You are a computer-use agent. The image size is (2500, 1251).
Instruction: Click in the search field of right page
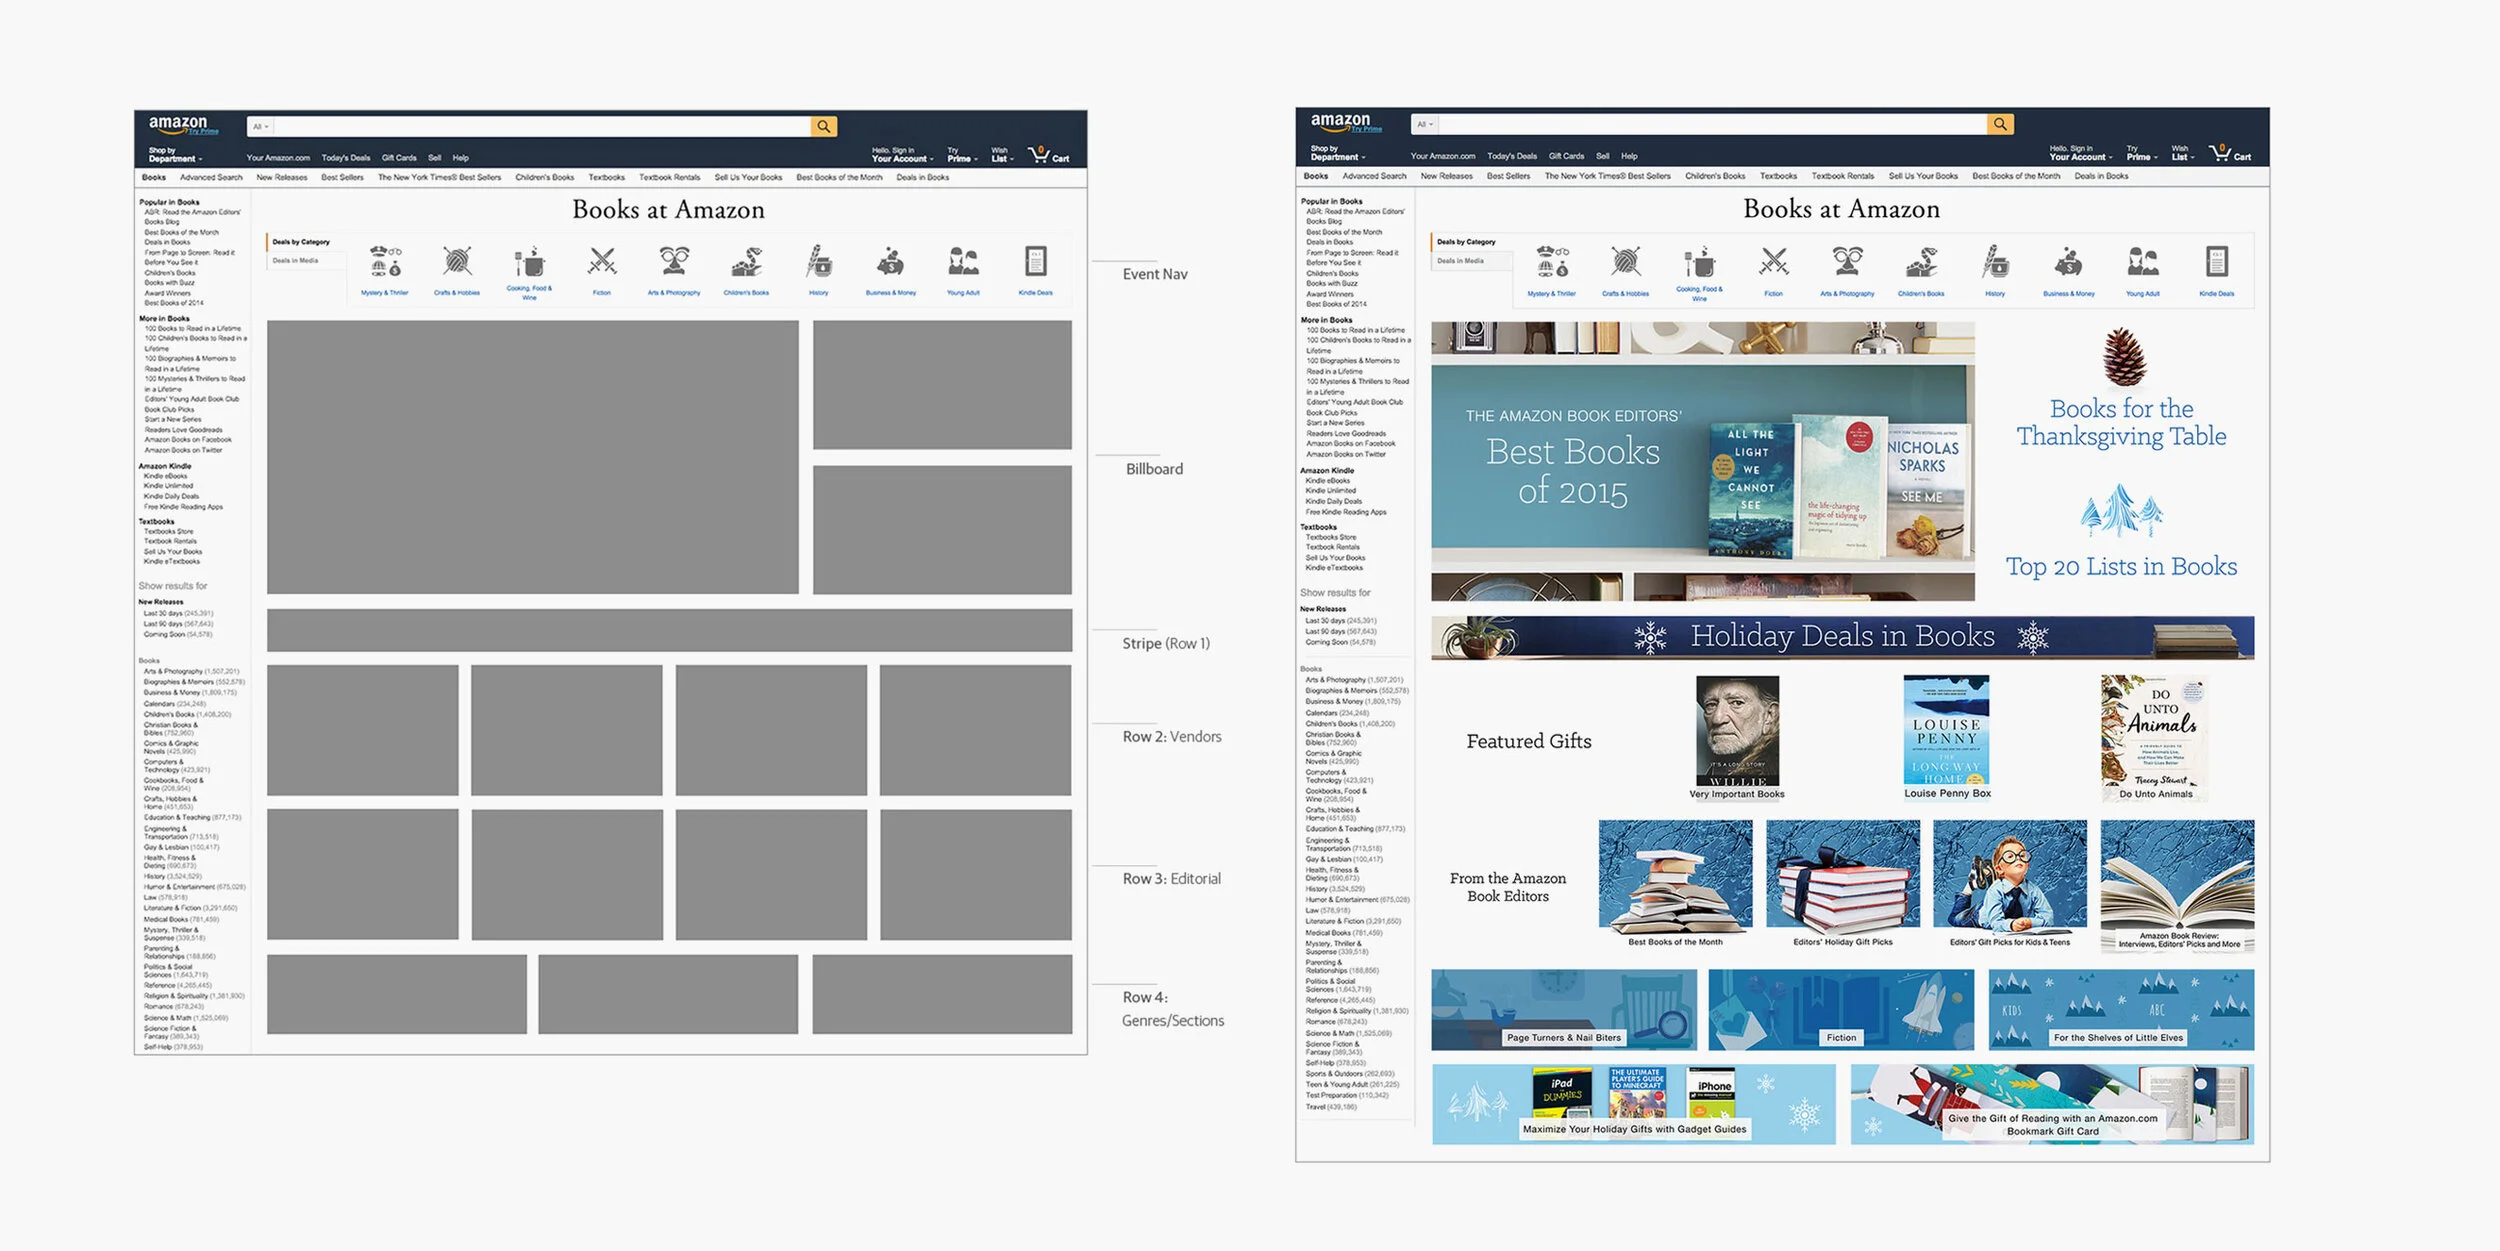tap(1712, 124)
